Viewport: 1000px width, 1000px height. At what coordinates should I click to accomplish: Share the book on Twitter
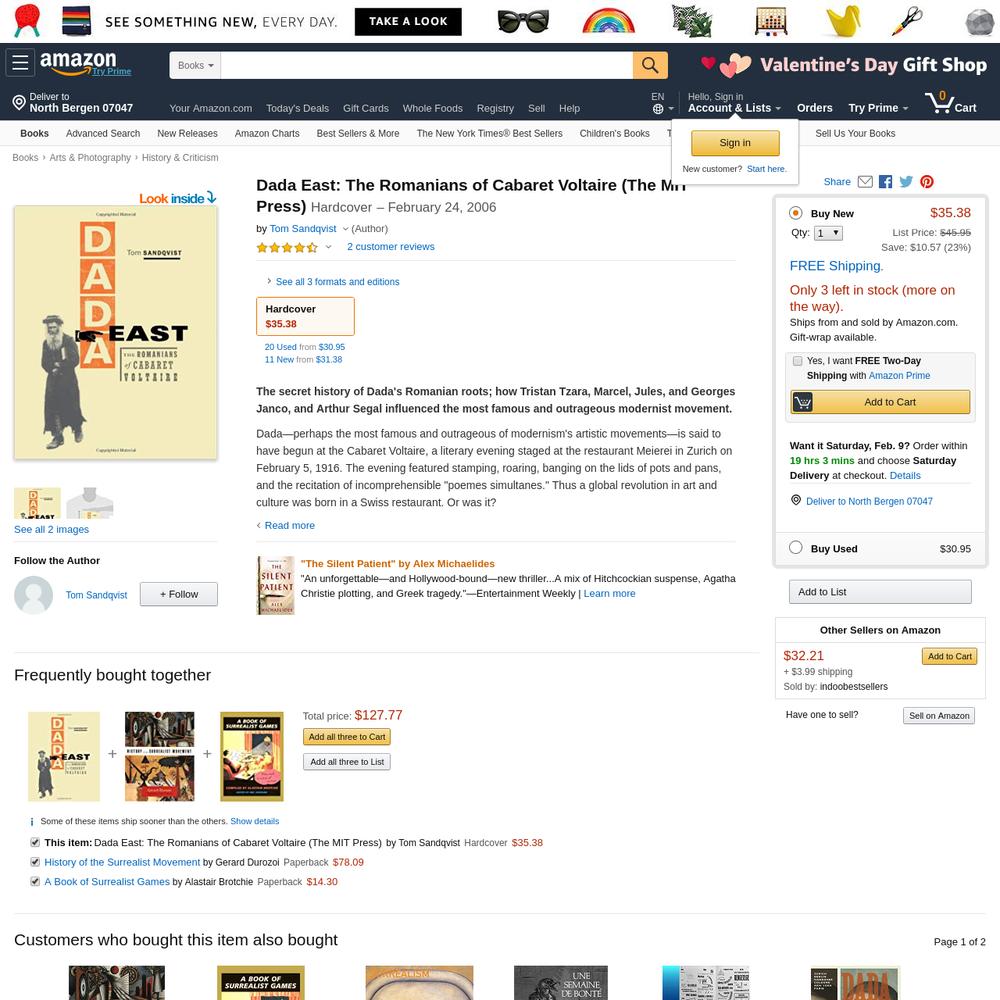click(906, 182)
